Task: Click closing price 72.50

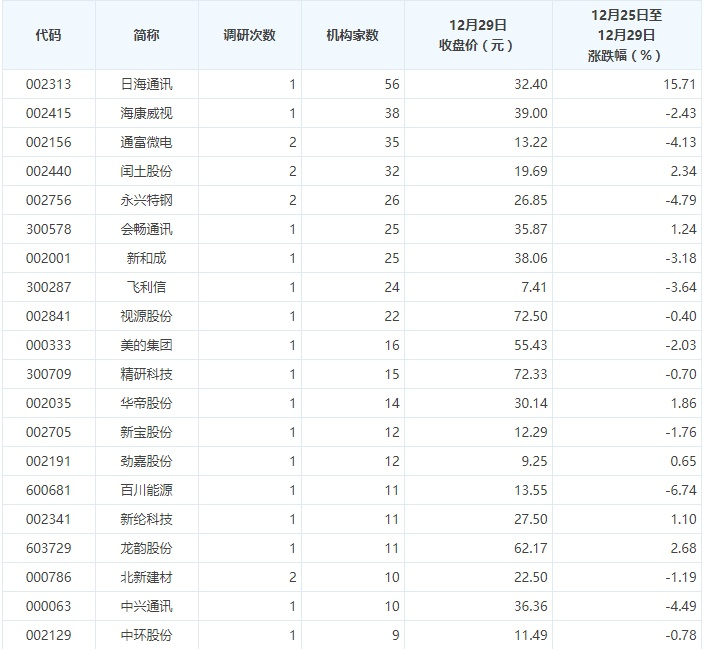Action: 531,316
